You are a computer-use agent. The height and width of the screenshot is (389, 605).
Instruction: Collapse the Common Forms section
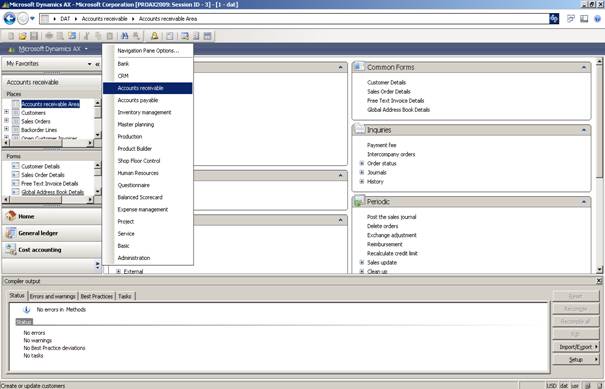[x=583, y=68]
